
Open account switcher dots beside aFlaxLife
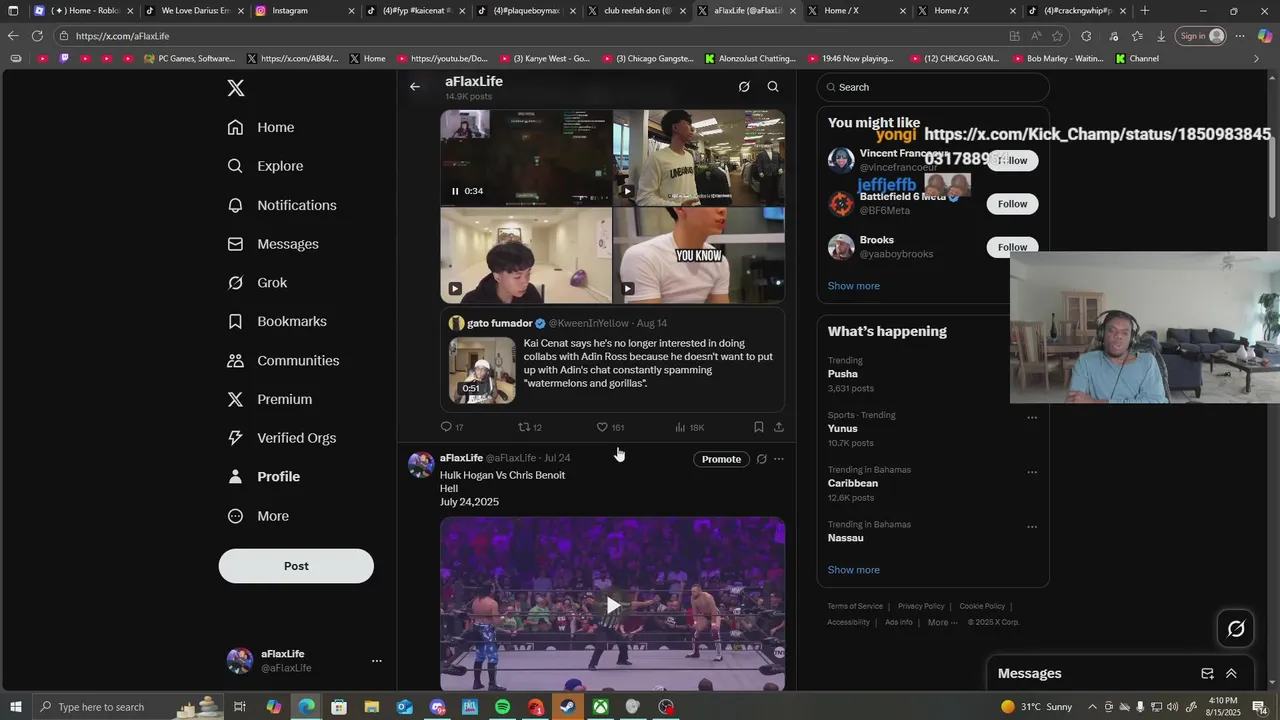[377, 661]
